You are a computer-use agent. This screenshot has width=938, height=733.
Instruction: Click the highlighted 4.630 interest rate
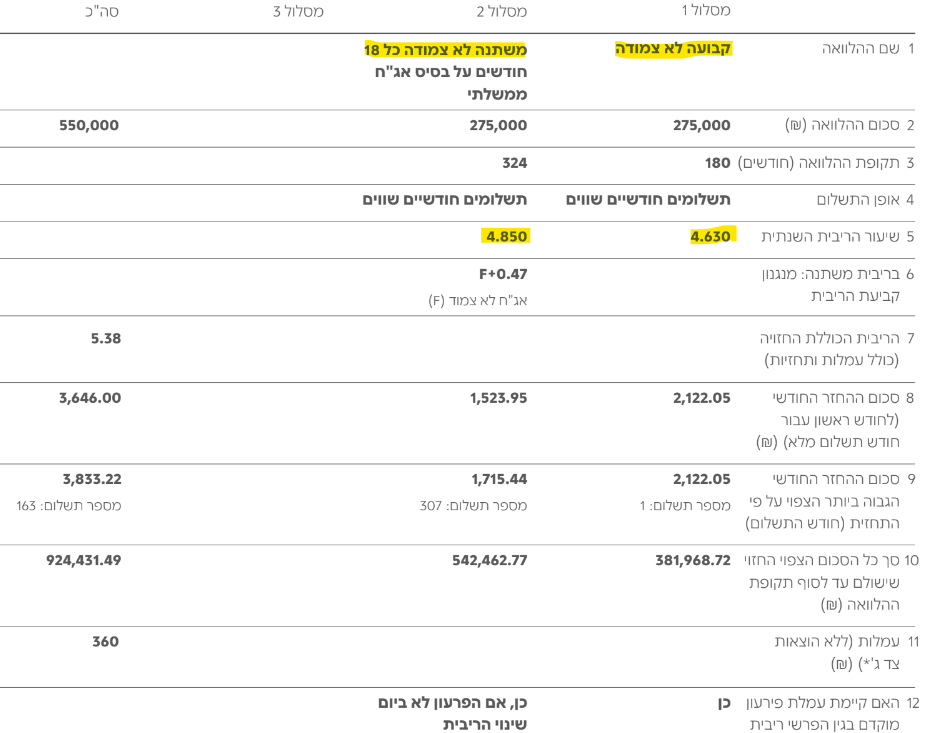click(x=711, y=236)
